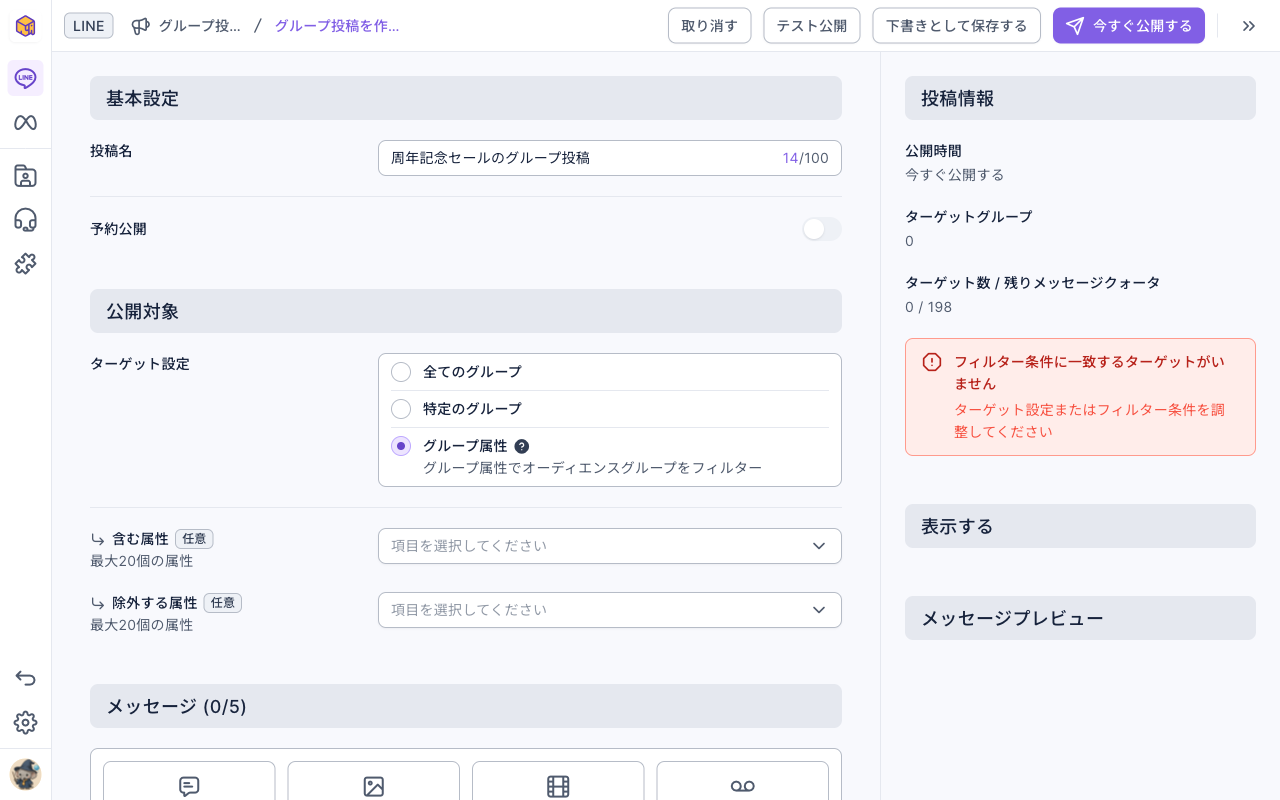Click the return arrow icon in sidebar
This screenshot has height=800, width=1280.
click(x=25, y=679)
